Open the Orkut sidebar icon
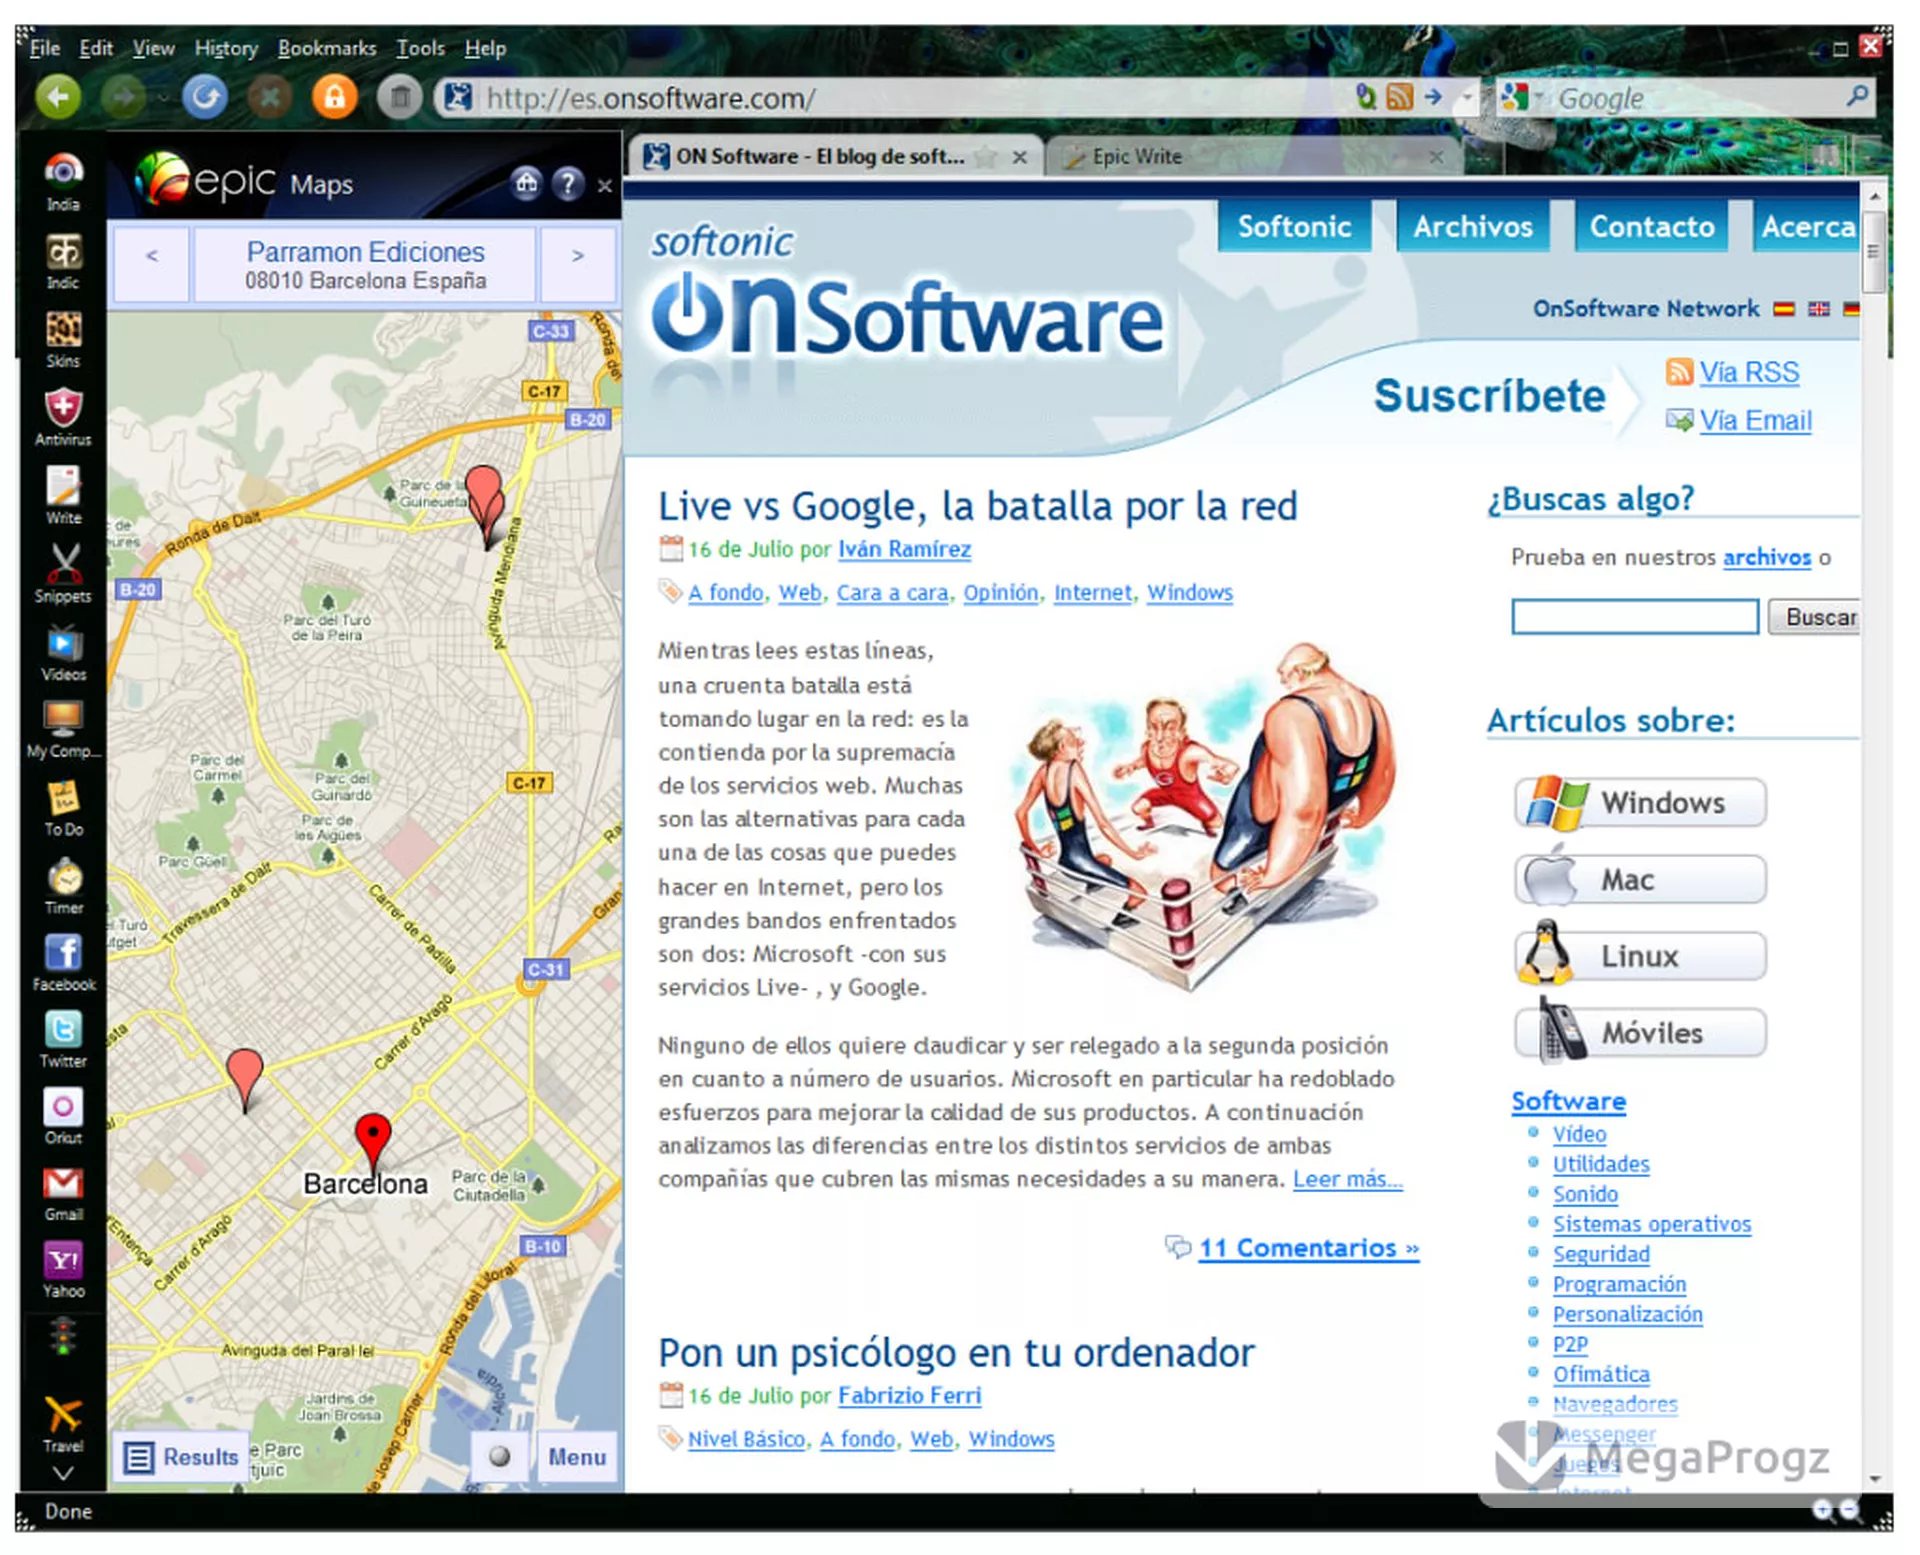1920x1555 pixels. coord(63,1117)
